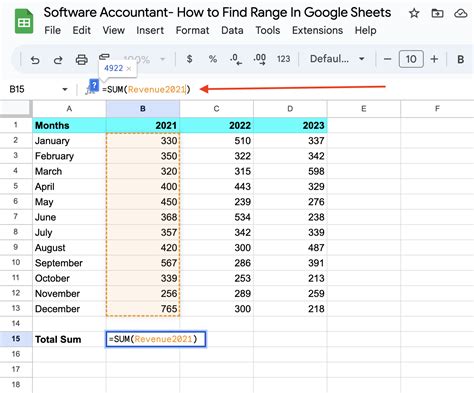Open the Default font dropdown
The image size is (474, 393).
(x=337, y=59)
